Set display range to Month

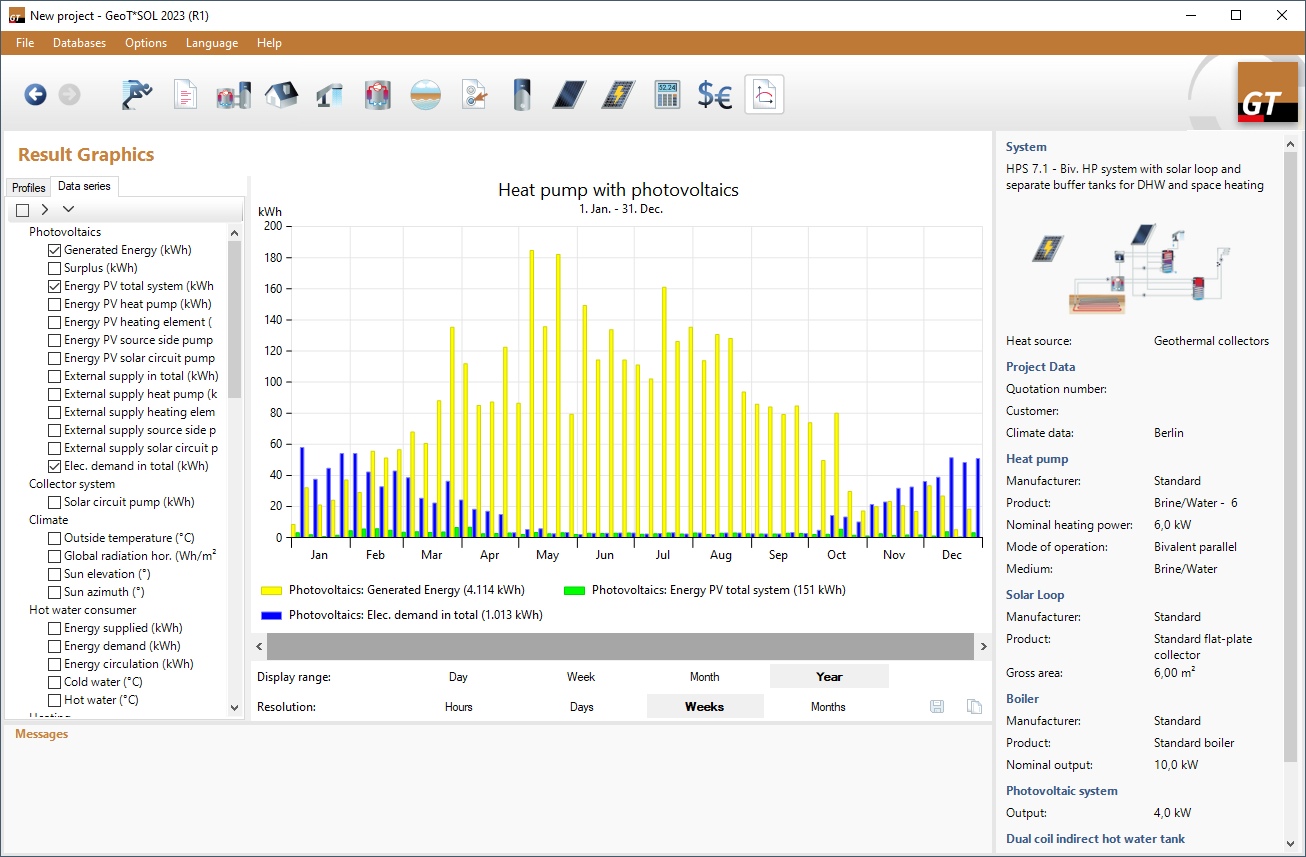704,677
